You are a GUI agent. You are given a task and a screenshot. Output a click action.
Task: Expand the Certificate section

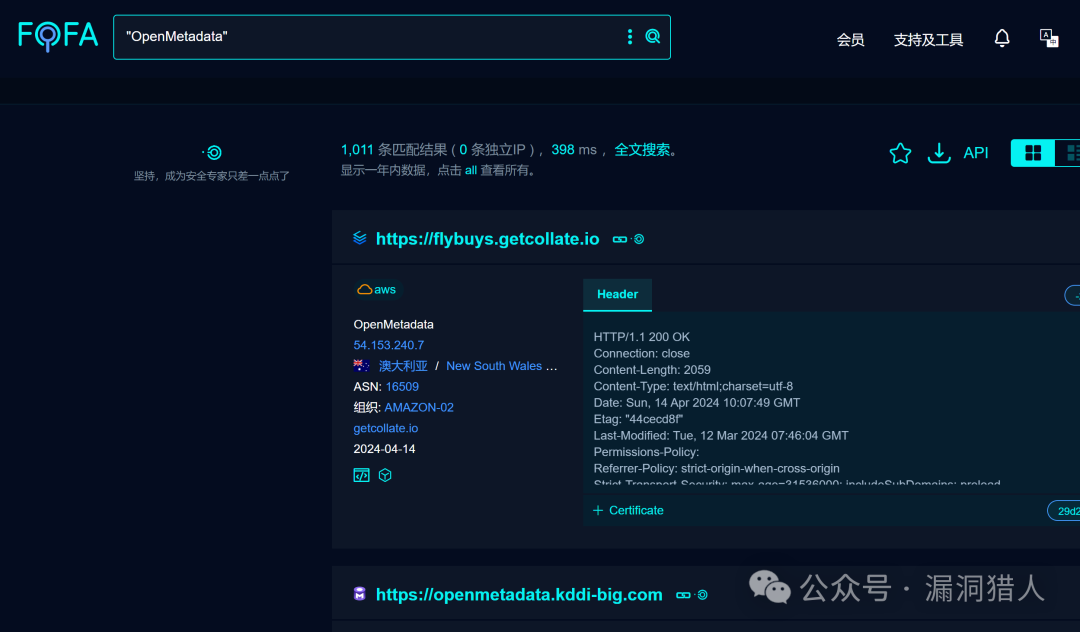[x=628, y=510]
